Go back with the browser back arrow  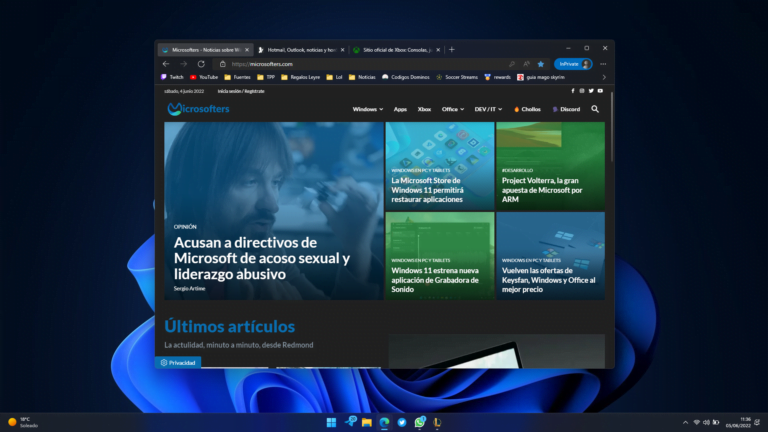pyautogui.click(x=166, y=64)
